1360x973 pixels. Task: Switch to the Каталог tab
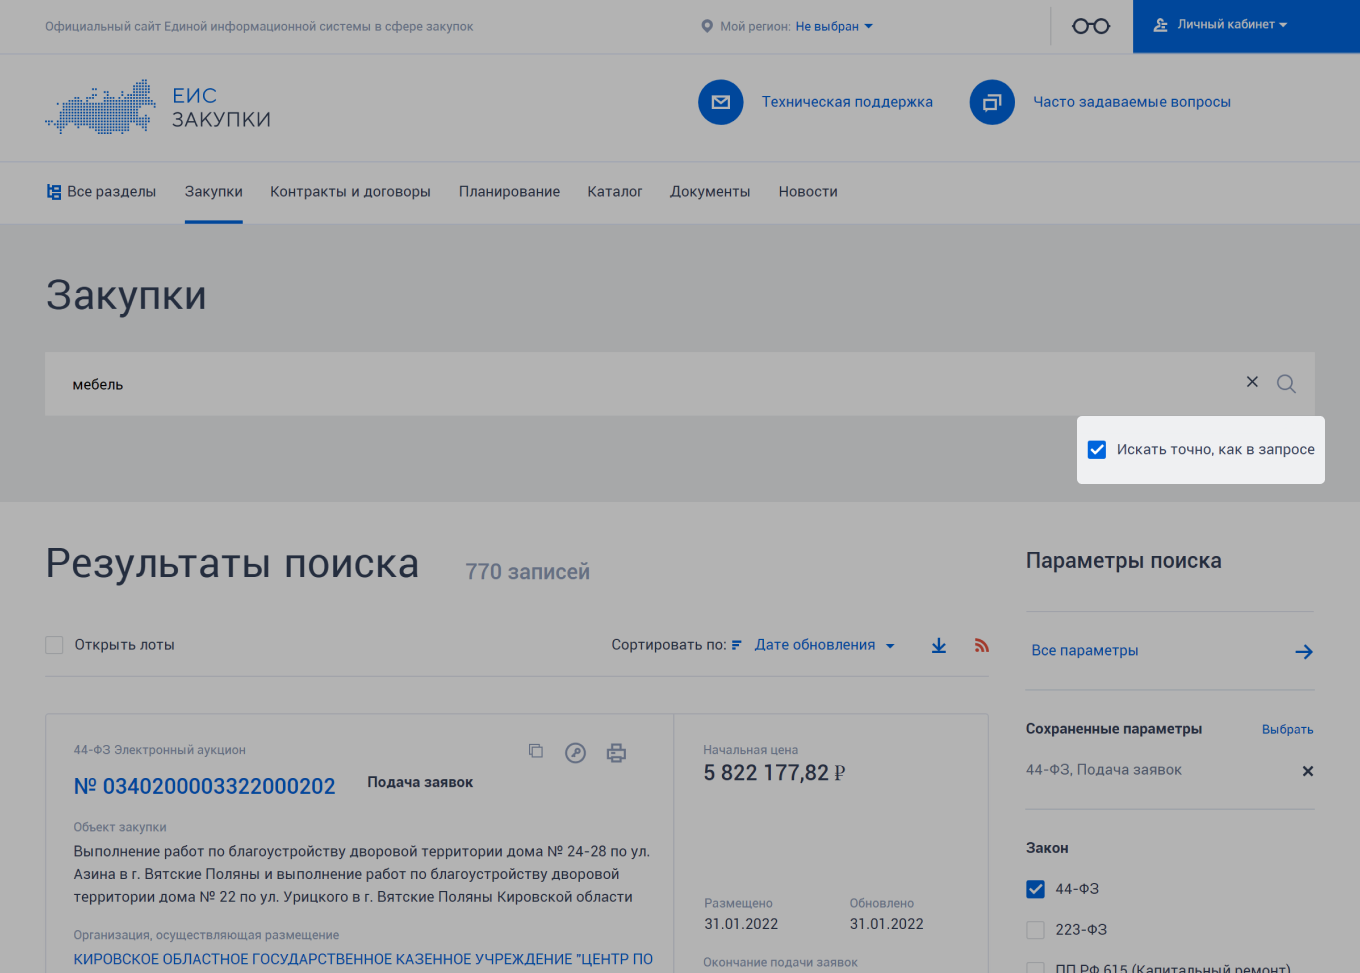(615, 192)
